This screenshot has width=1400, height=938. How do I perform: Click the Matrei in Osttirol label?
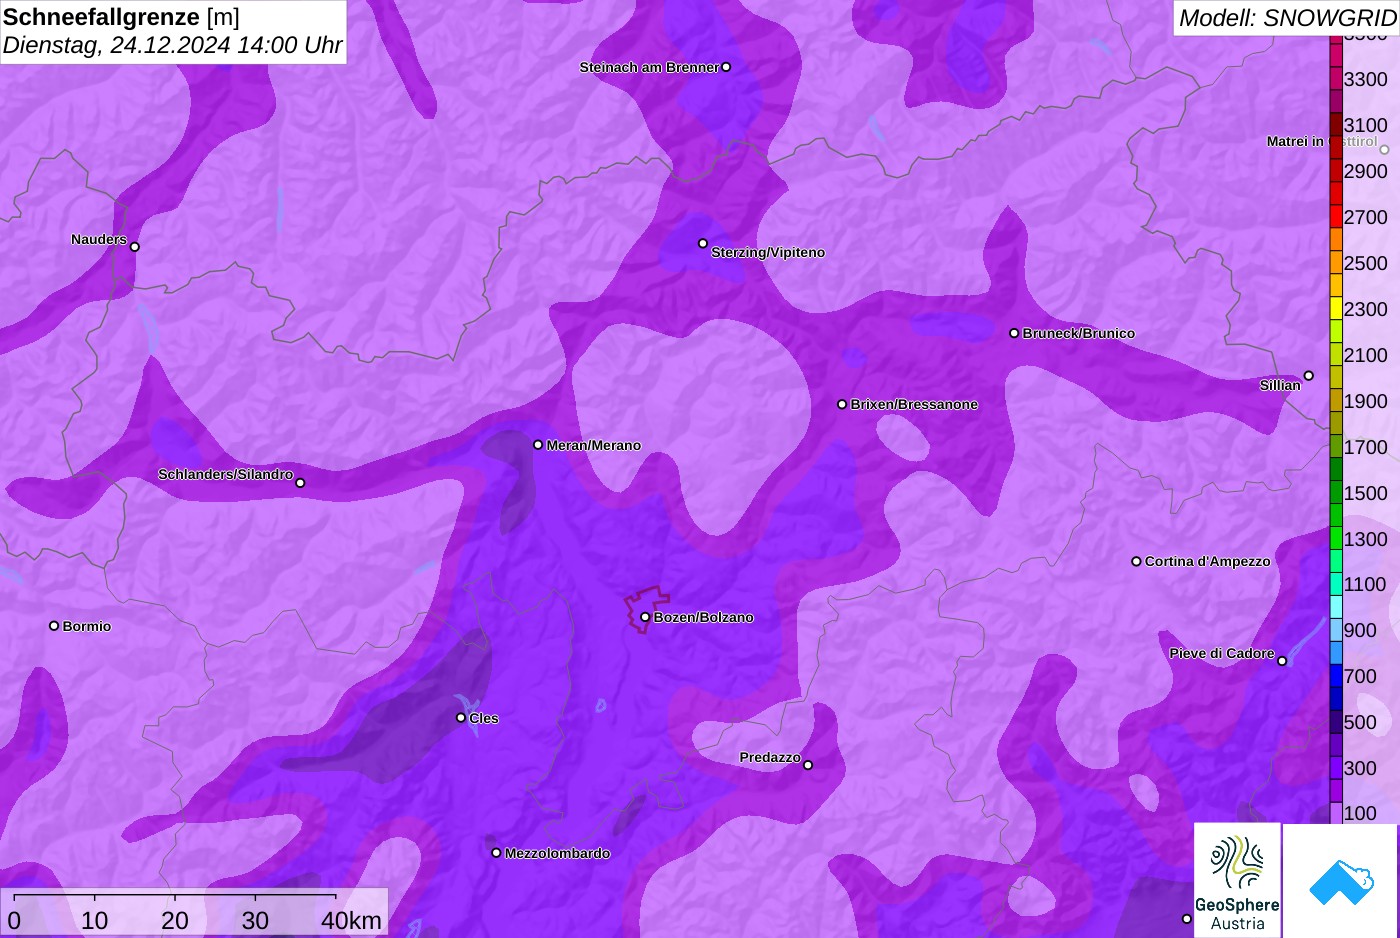click(x=1322, y=142)
